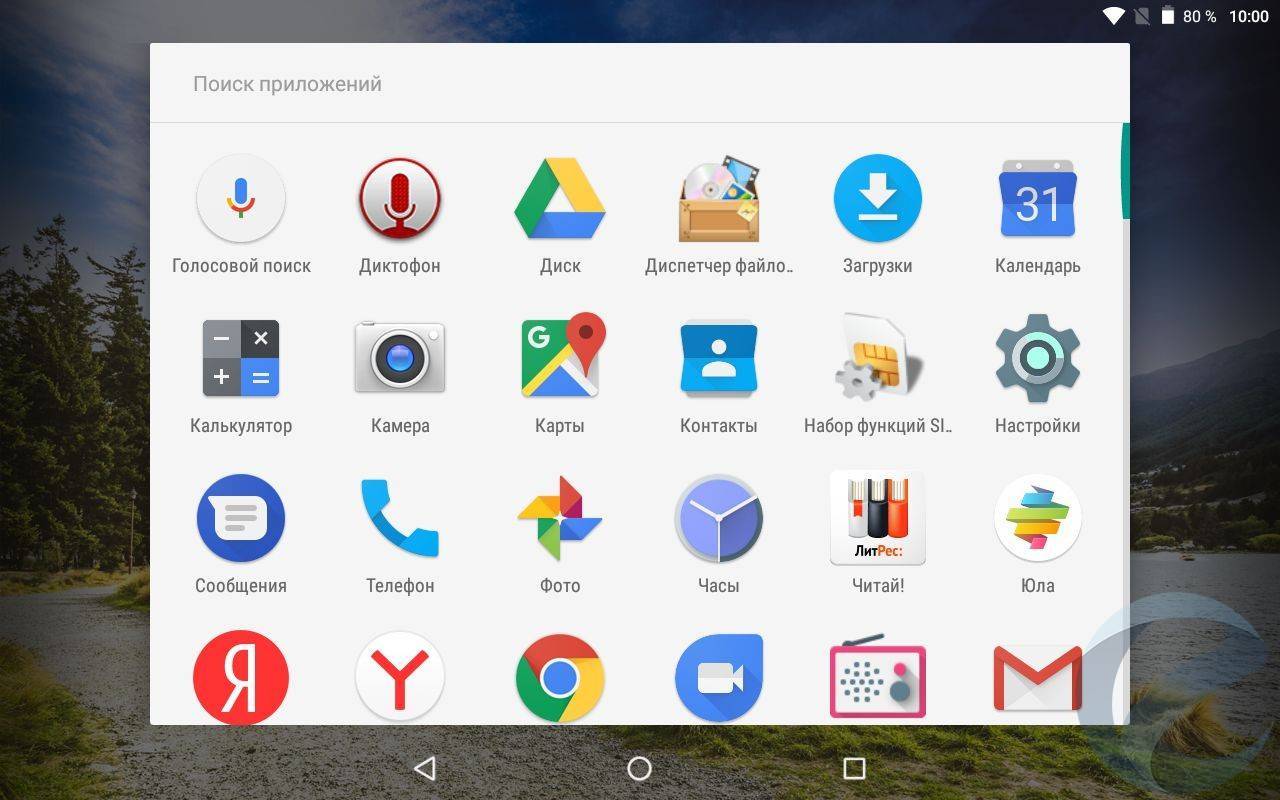Open the Голосовой поиск voice search app
This screenshot has height=800, width=1280.
tap(240, 199)
